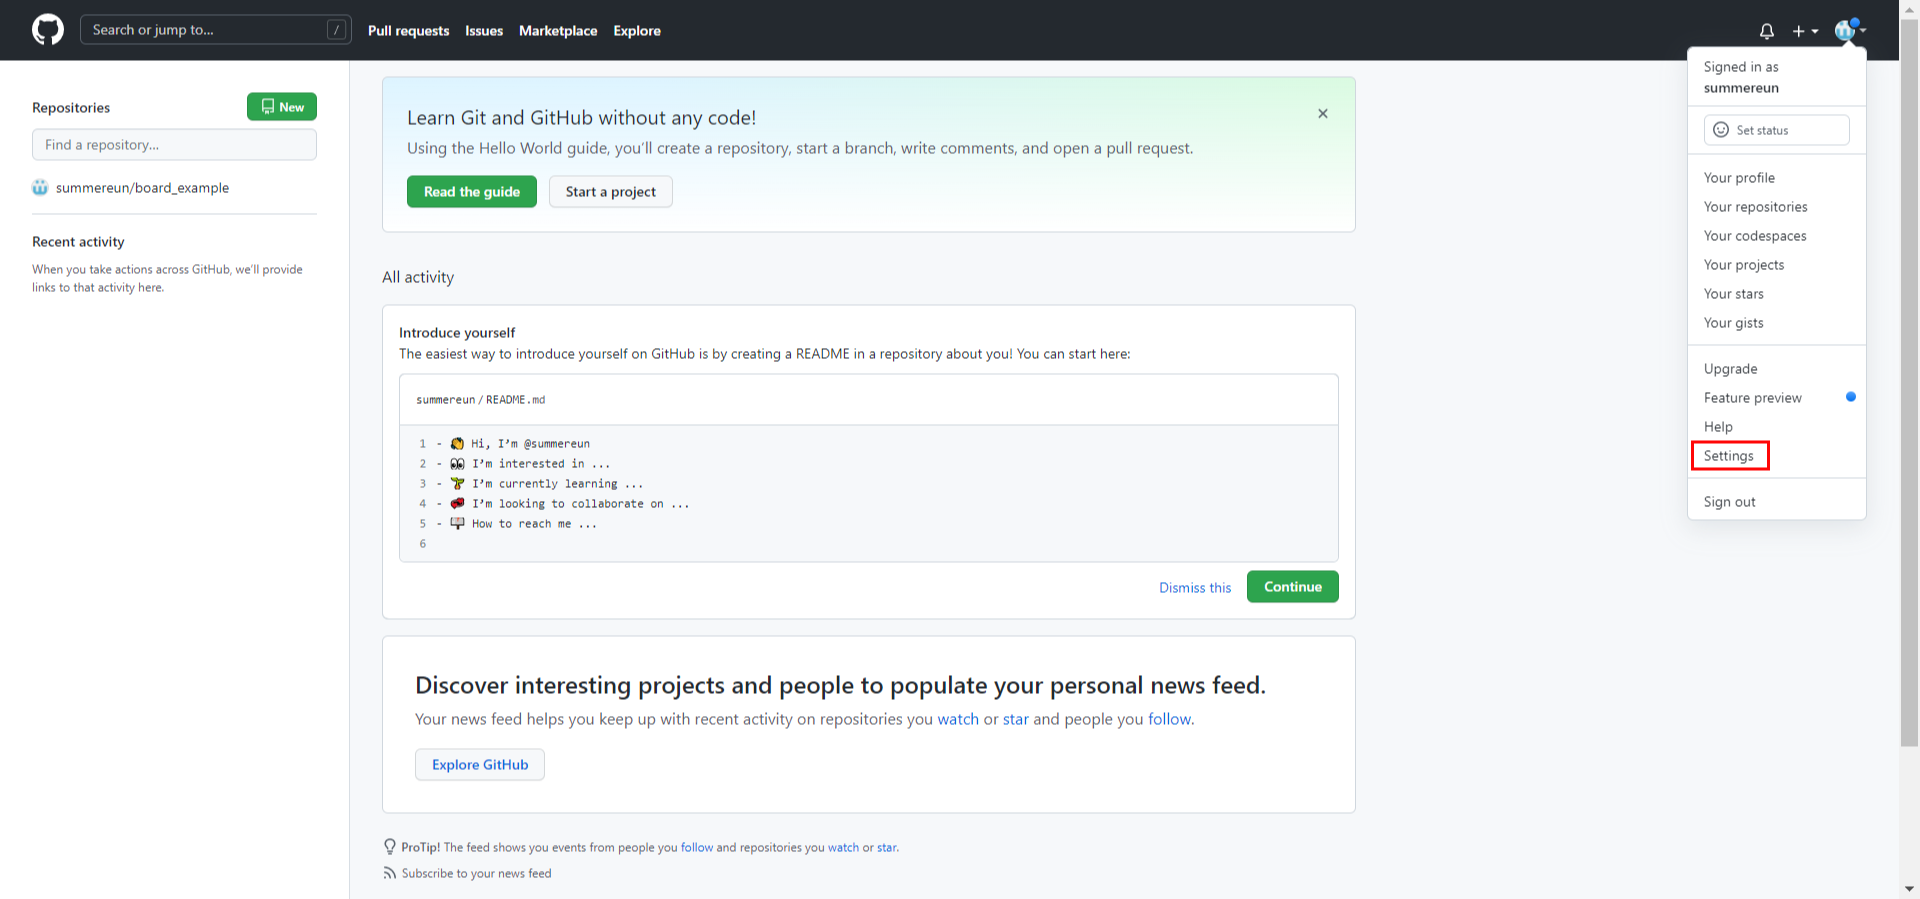Click the 'All activity' heading
This screenshot has height=899, width=1920.
click(418, 277)
